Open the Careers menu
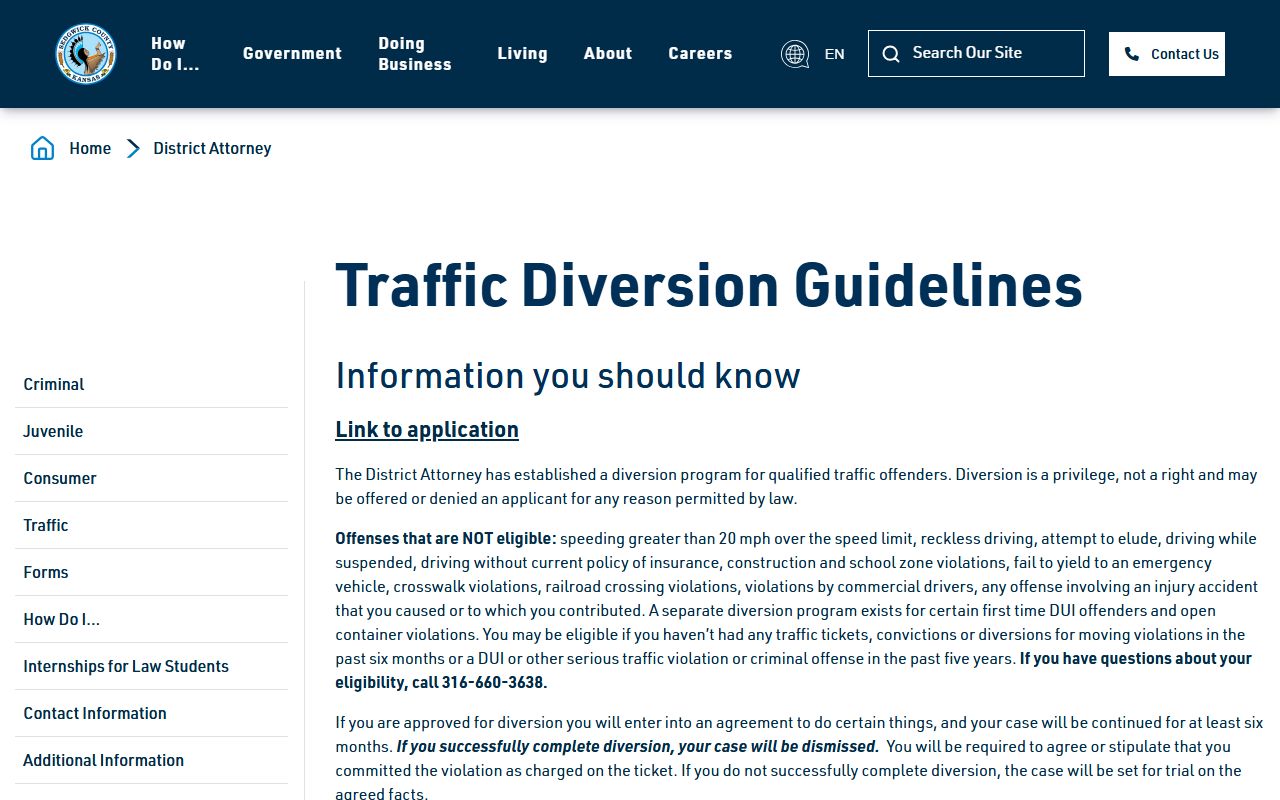 pyautogui.click(x=700, y=54)
